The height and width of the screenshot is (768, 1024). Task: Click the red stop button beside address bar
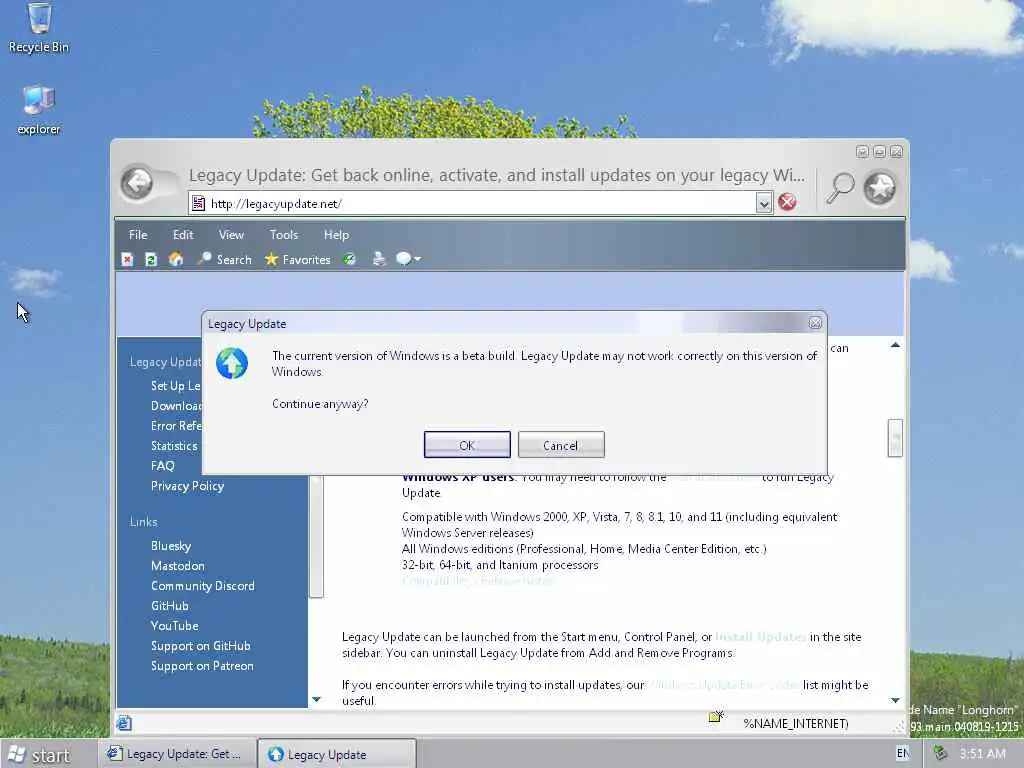(x=788, y=202)
